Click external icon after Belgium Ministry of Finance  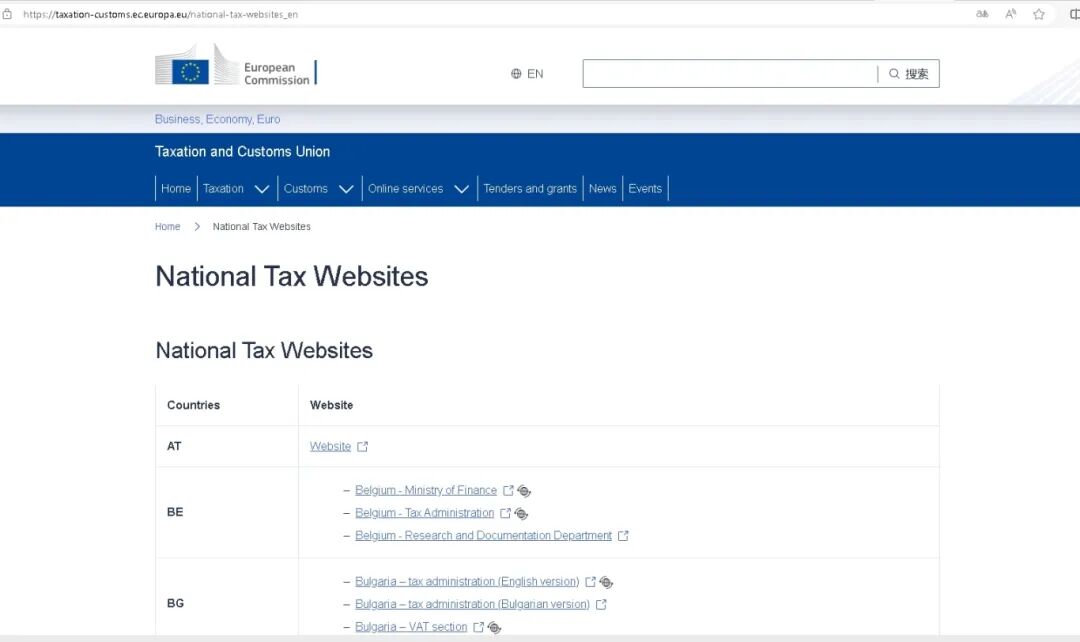(508, 490)
